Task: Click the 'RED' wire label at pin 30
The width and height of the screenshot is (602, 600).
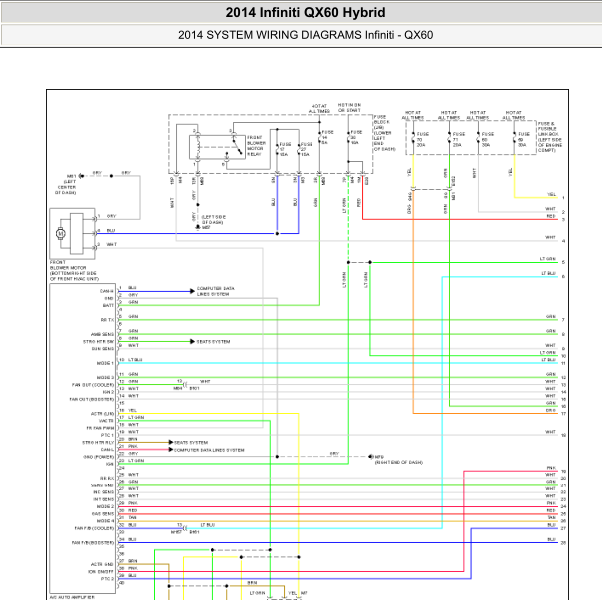Action: point(132,510)
